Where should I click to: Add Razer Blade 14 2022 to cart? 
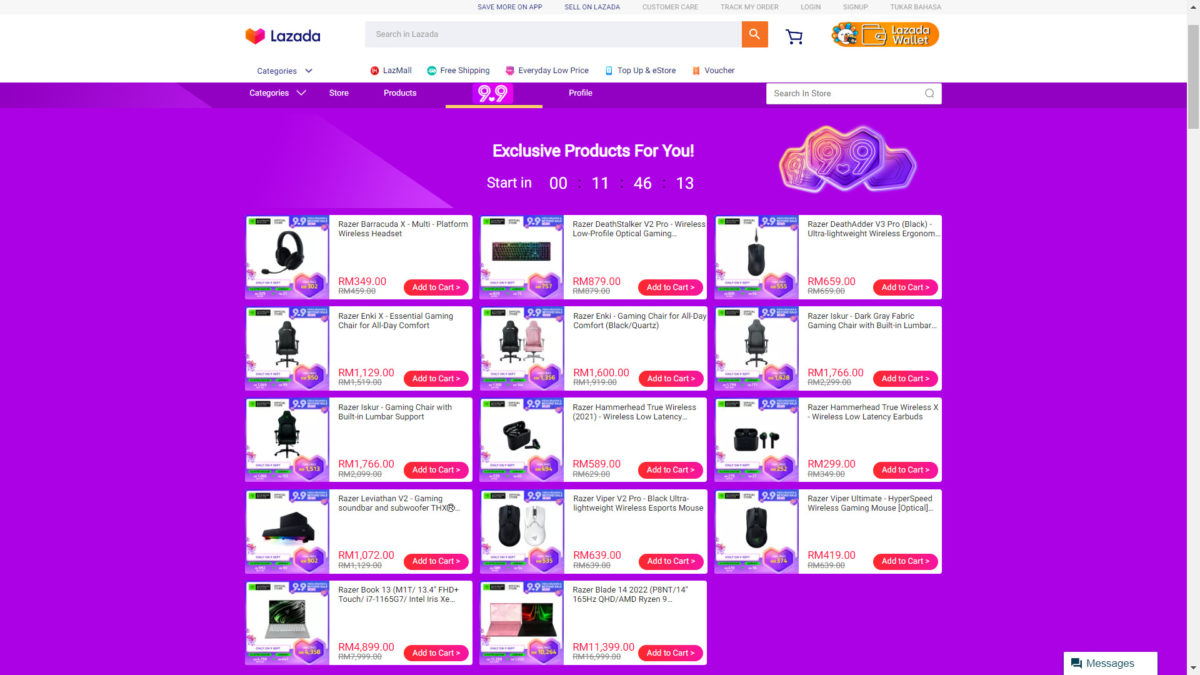point(671,653)
